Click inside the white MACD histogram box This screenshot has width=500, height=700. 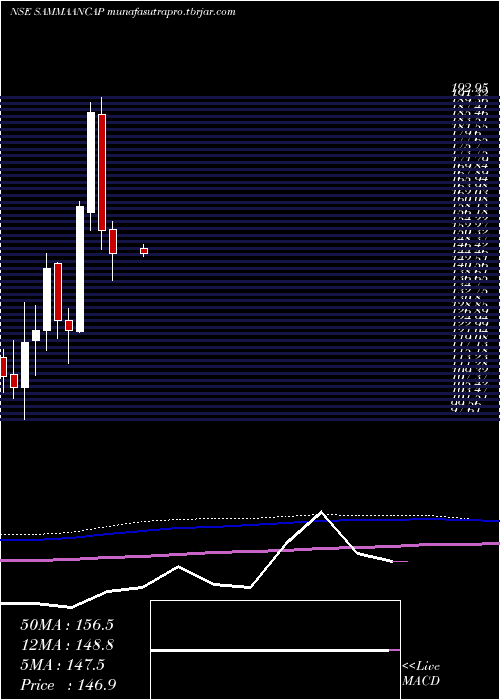[275, 650]
